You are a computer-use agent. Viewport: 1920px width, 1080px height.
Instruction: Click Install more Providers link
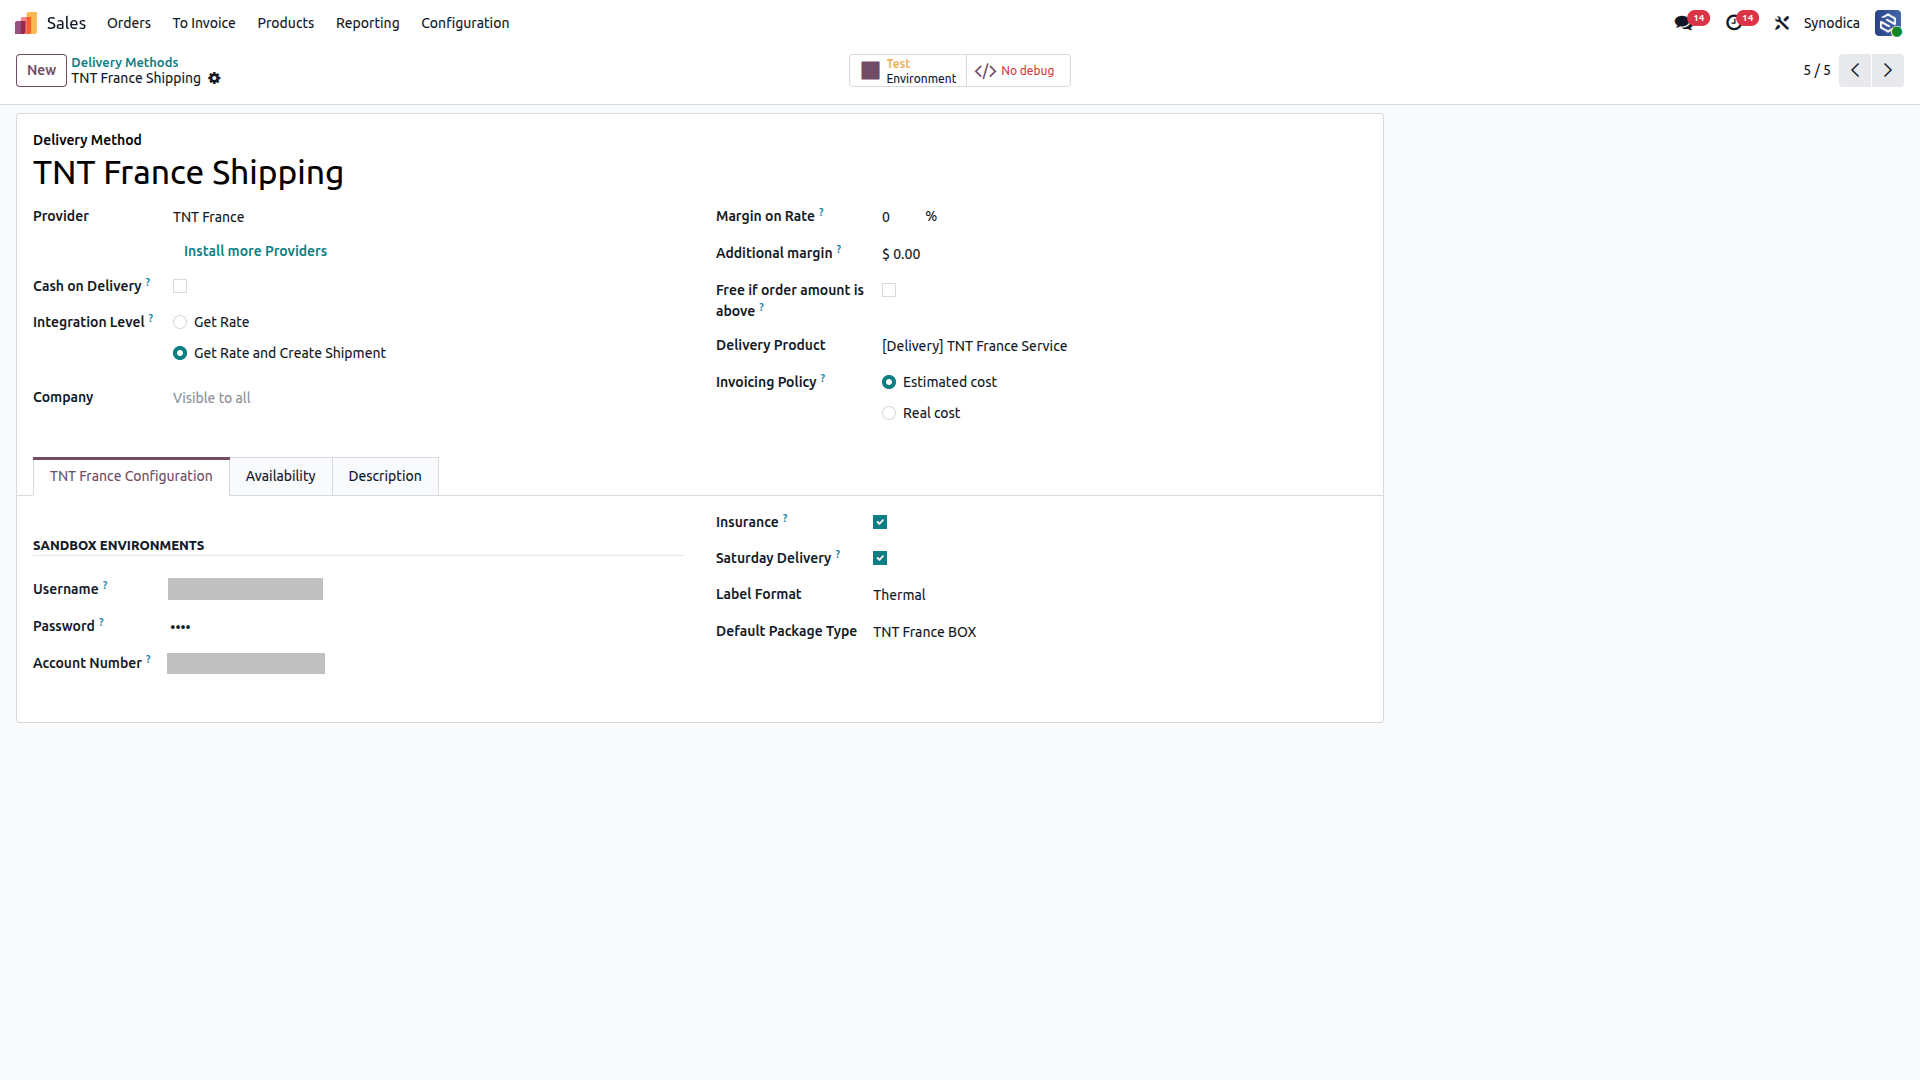[x=255, y=251]
